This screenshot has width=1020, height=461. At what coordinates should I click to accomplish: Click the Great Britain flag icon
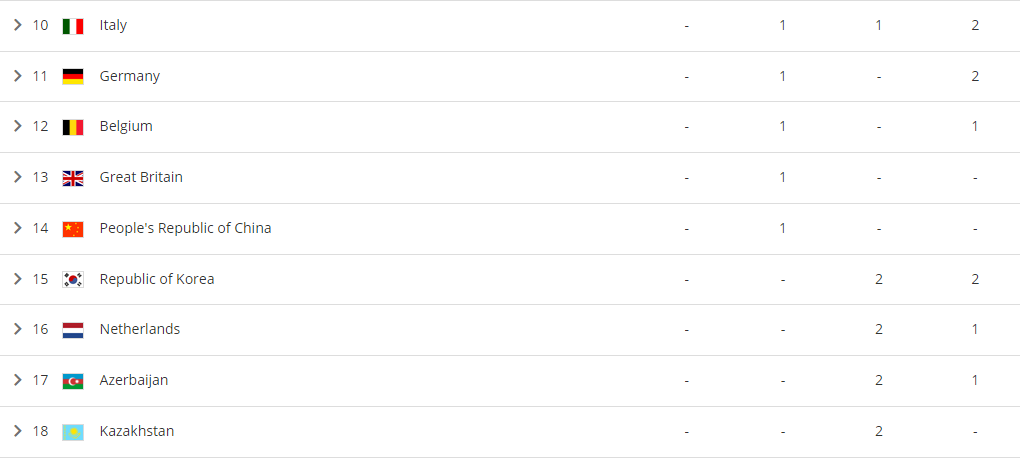[73, 178]
